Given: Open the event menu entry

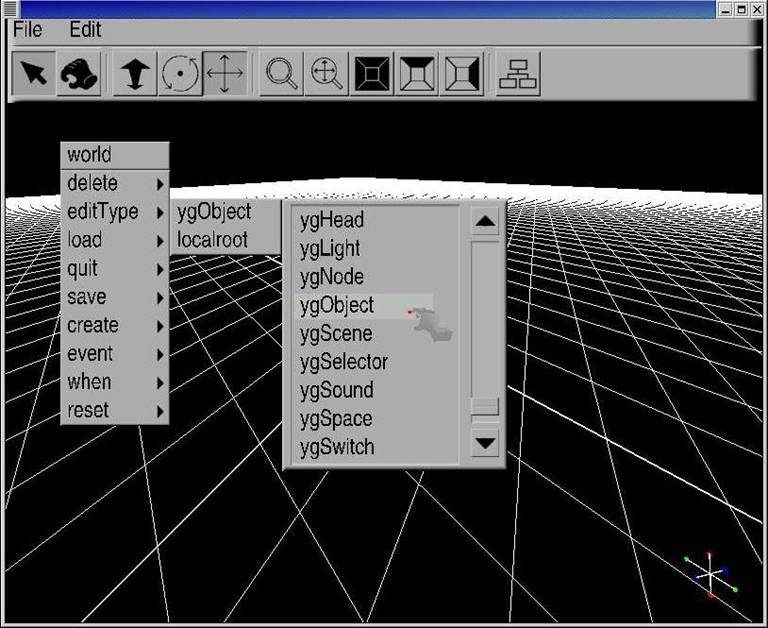Looking at the screenshot, I should 115,354.
